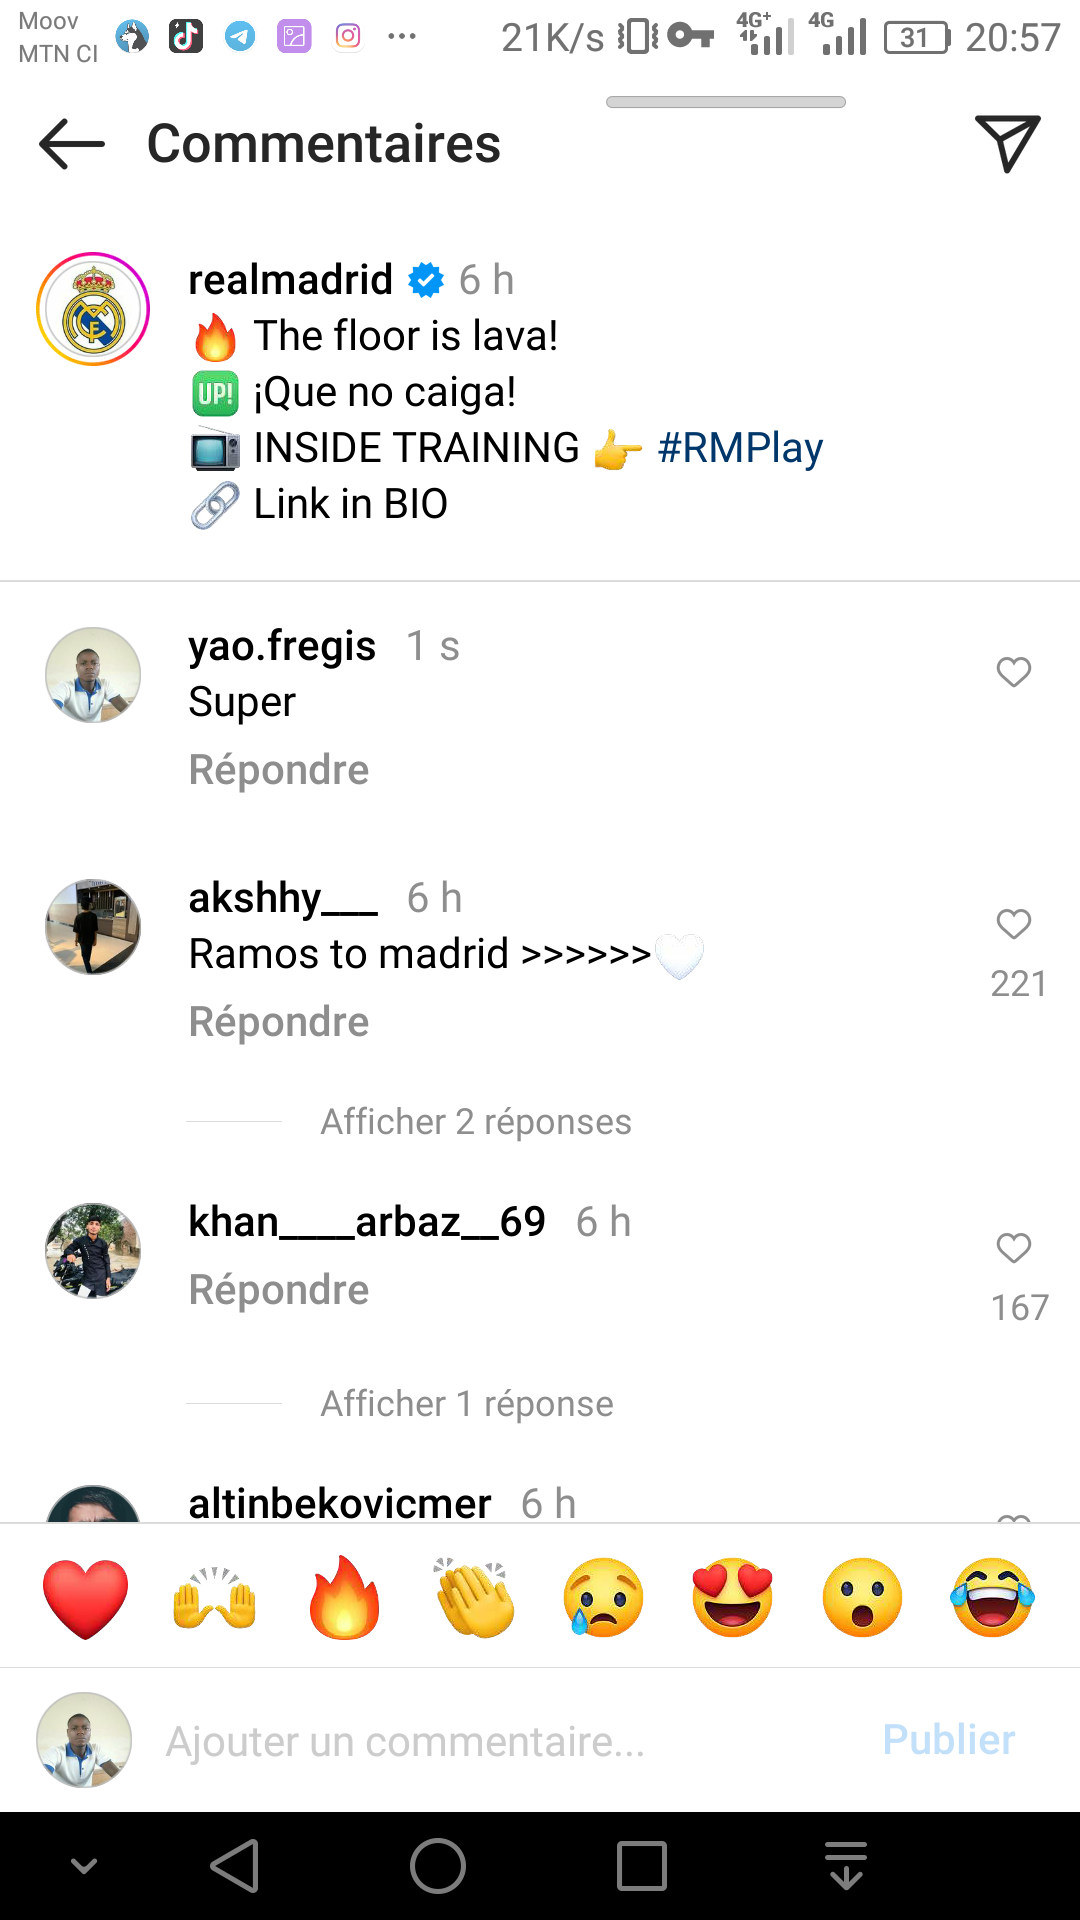Insert the raised hands emoji
This screenshot has height=1920, width=1080.
[x=215, y=1598]
